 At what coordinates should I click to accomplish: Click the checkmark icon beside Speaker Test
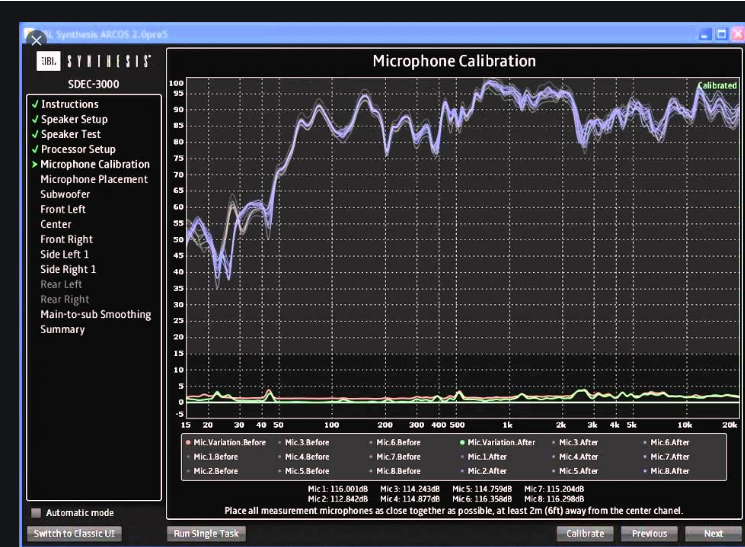(x=35, y=134)
